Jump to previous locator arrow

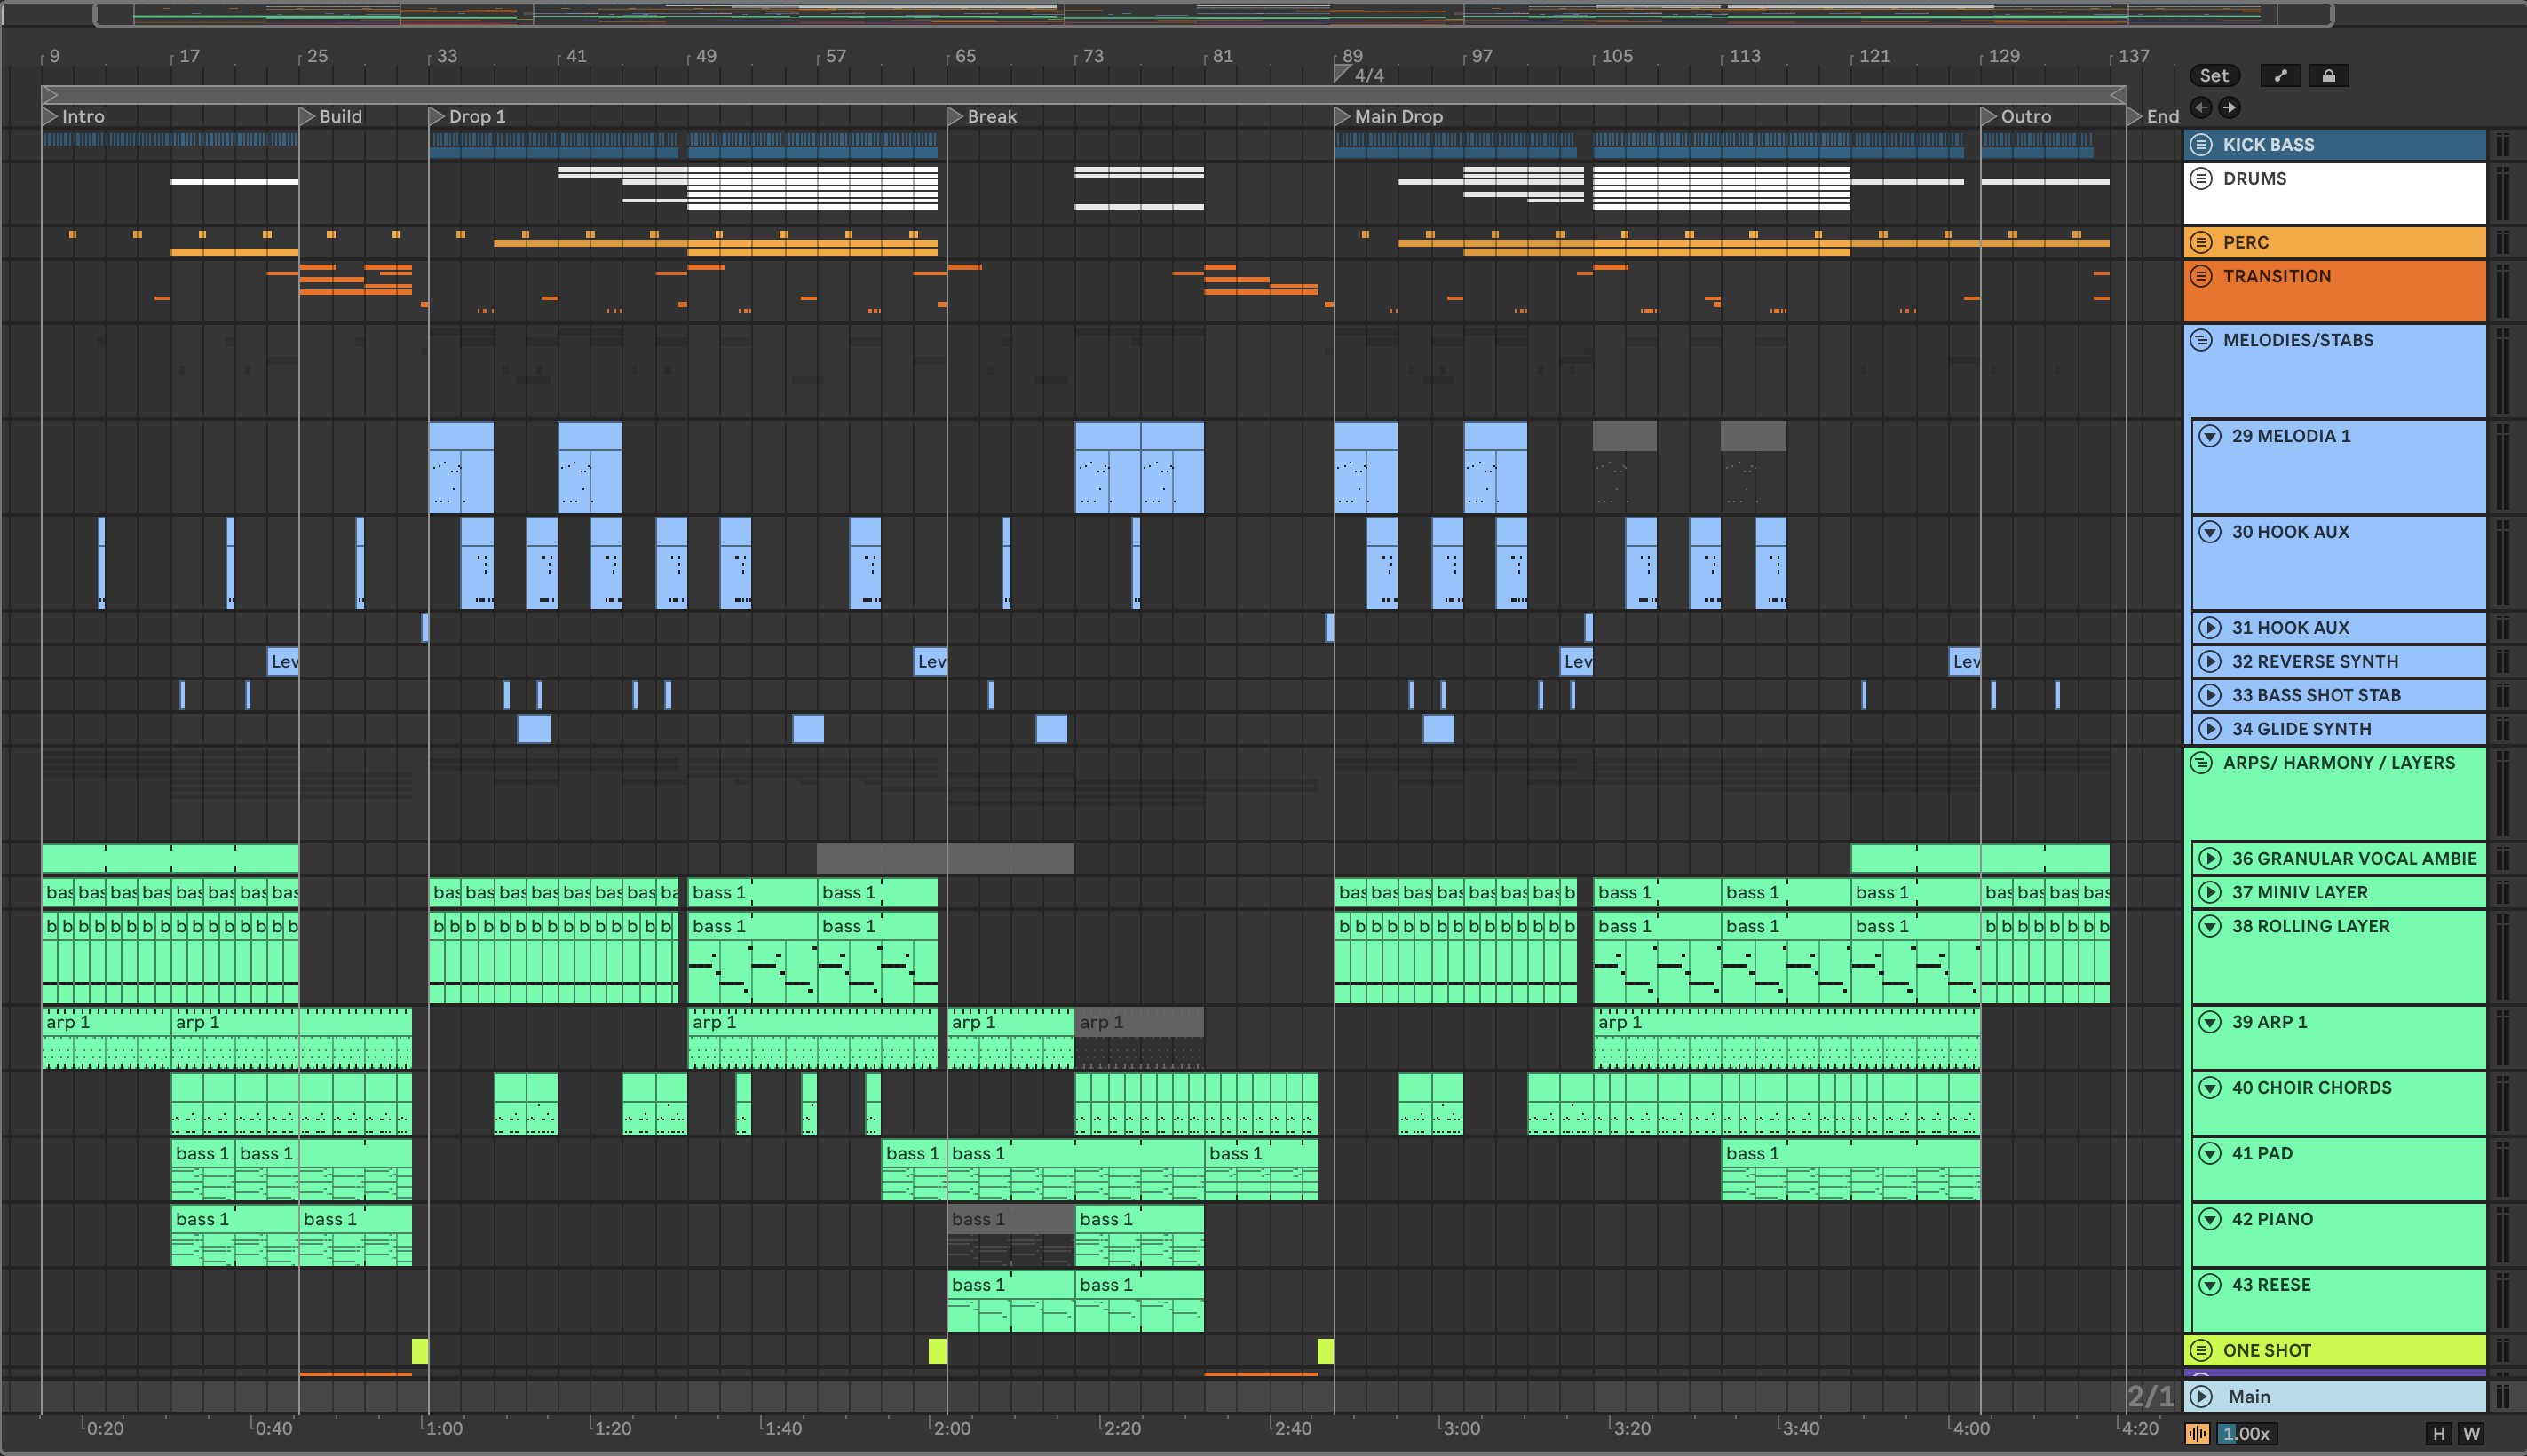click(x=2201, y=107)
